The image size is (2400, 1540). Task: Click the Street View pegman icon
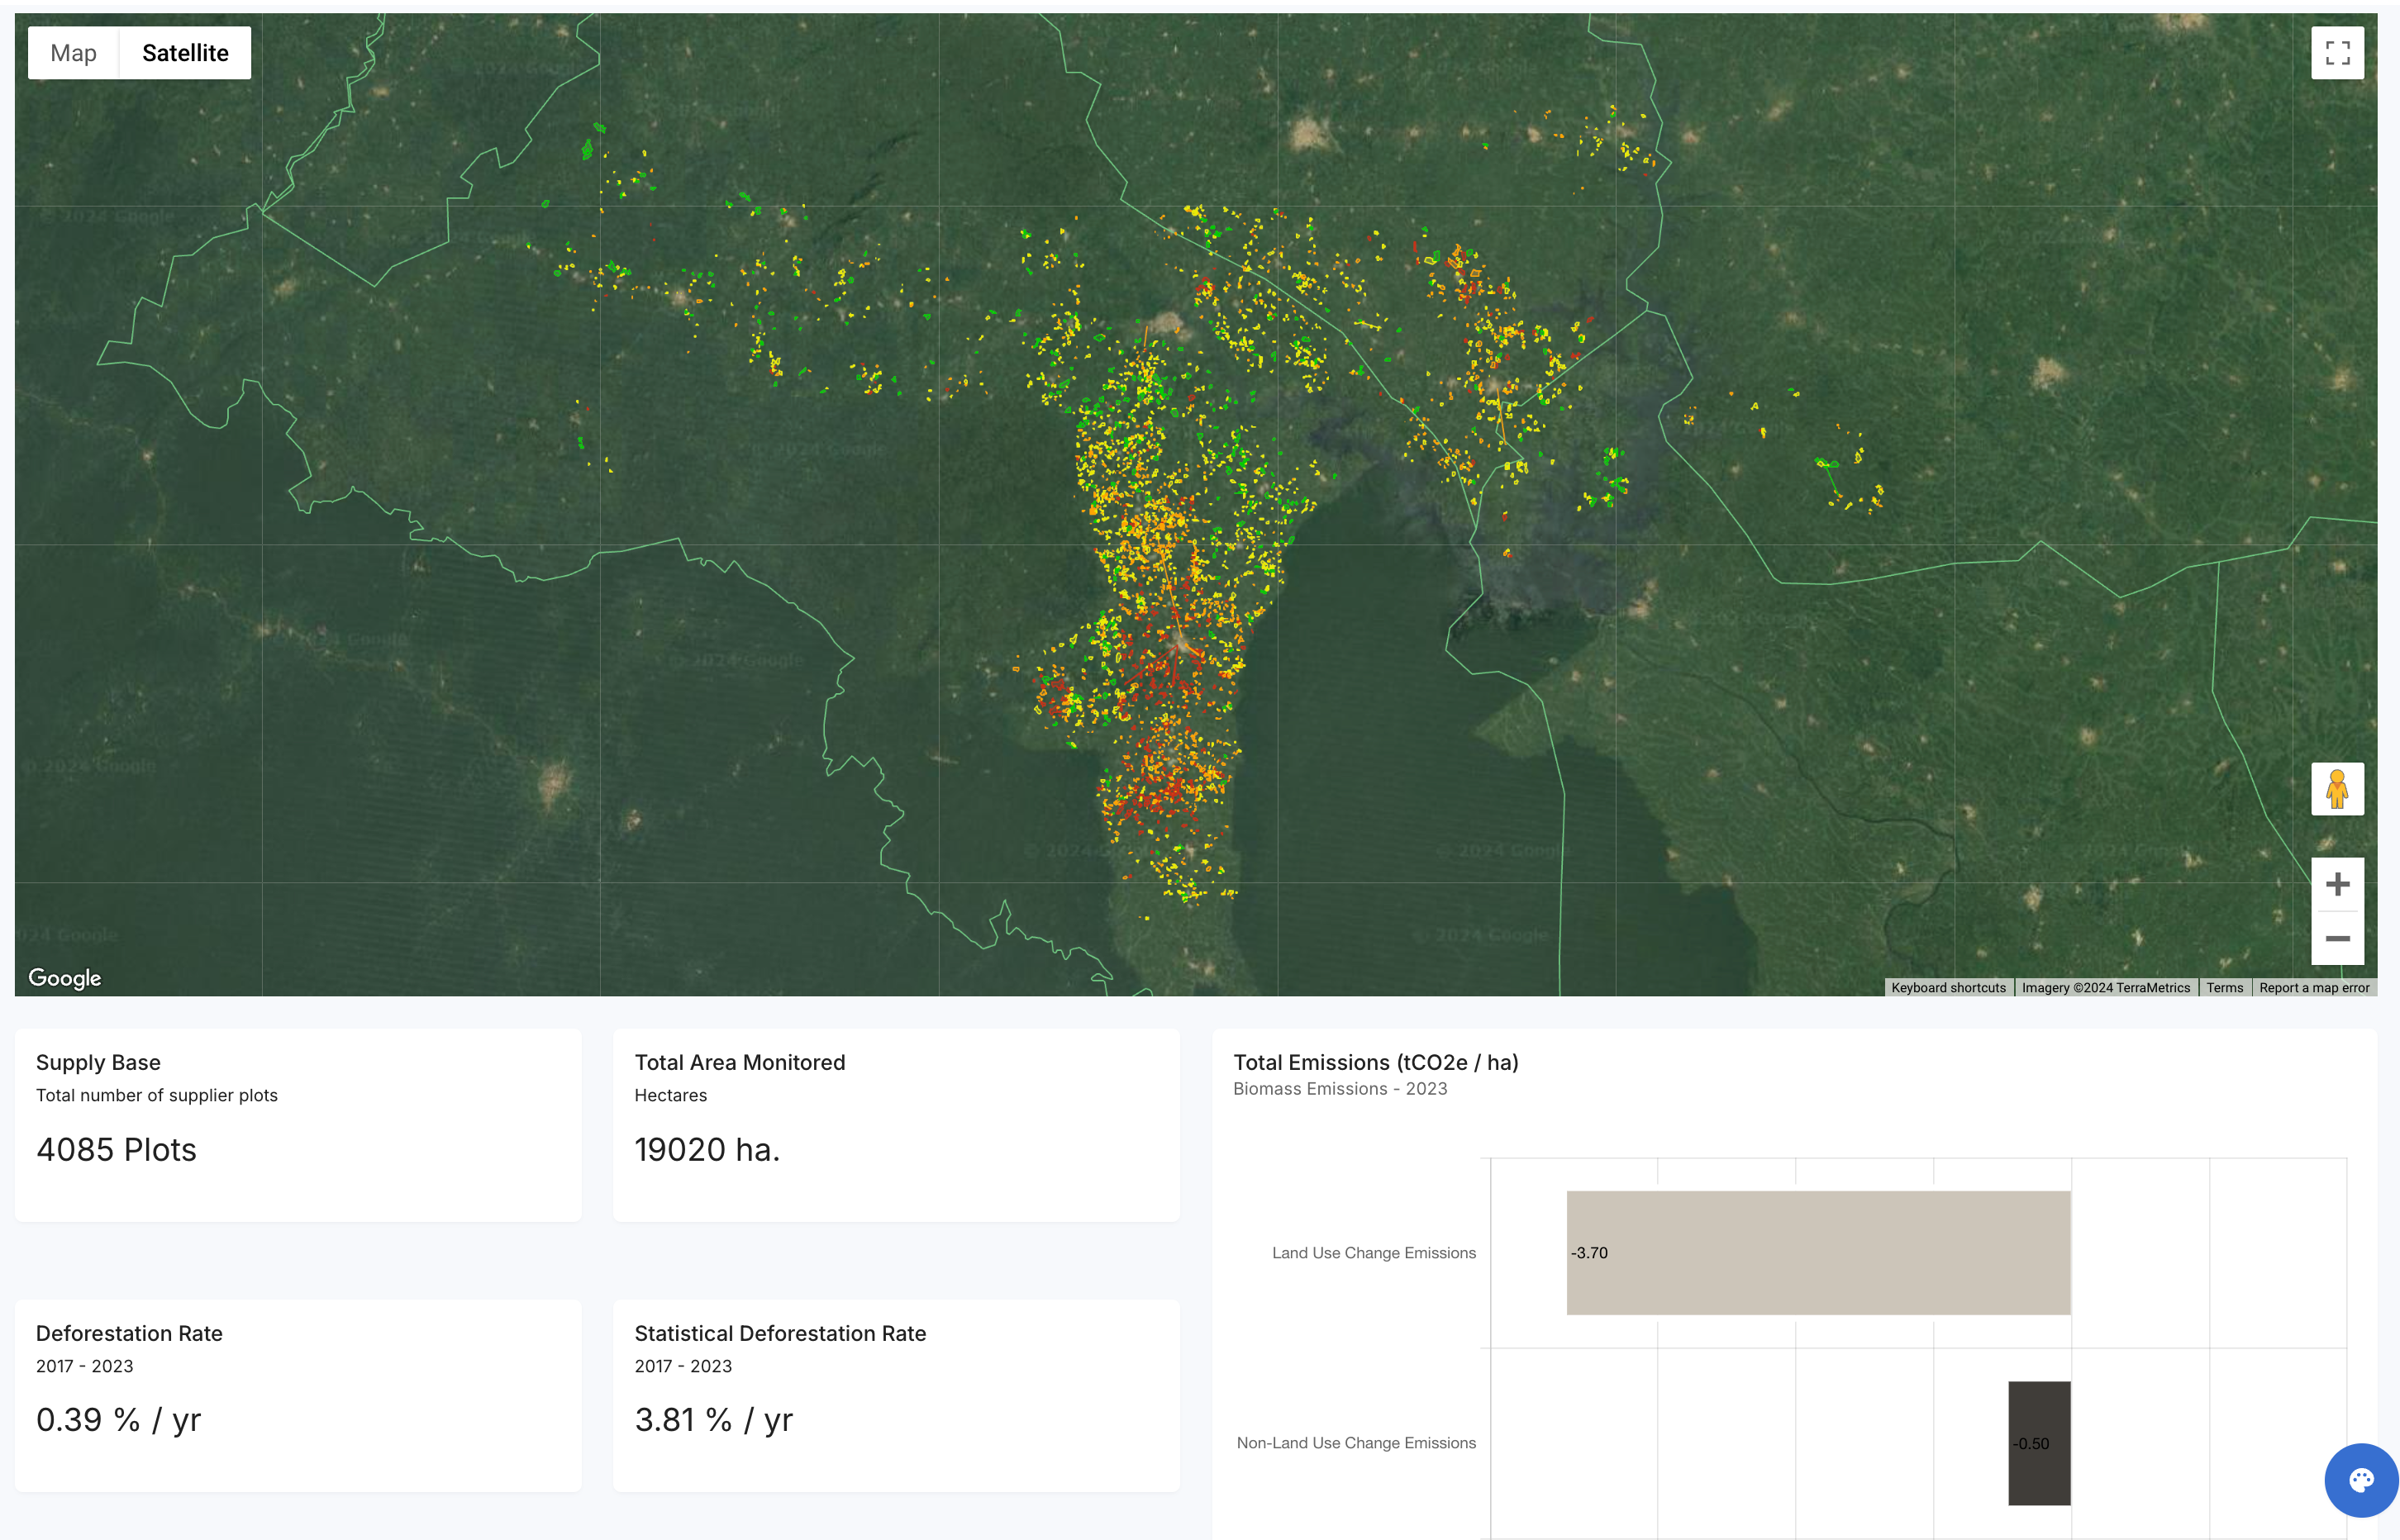[x=2337, y=789]
